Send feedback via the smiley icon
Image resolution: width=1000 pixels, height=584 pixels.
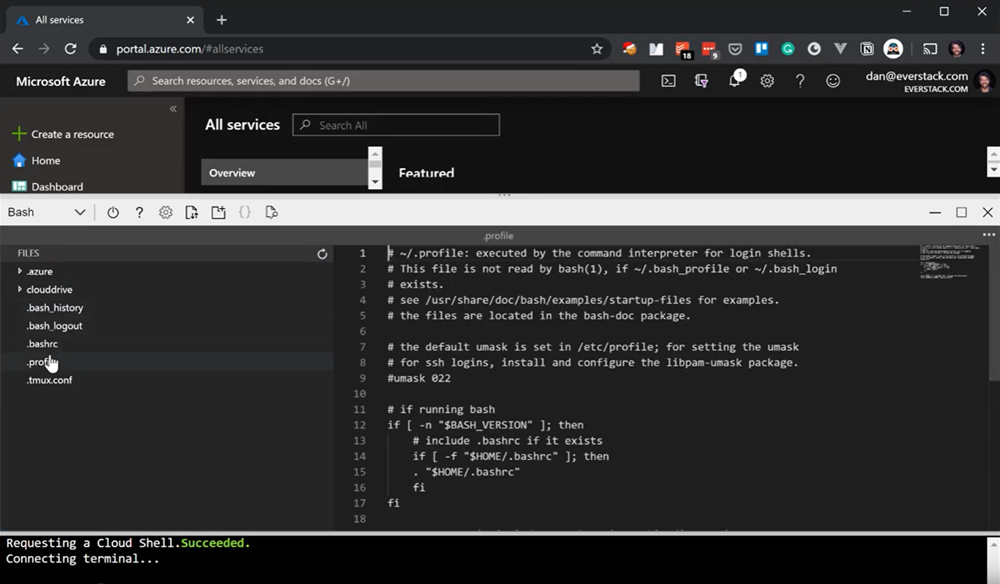[833, 81]
